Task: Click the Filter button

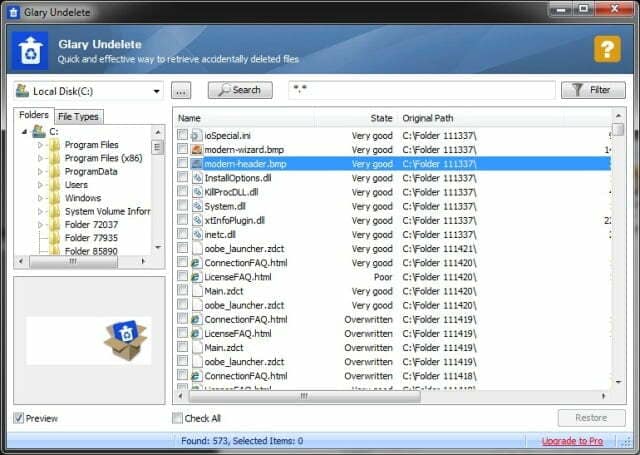Action: pos(591,90)
